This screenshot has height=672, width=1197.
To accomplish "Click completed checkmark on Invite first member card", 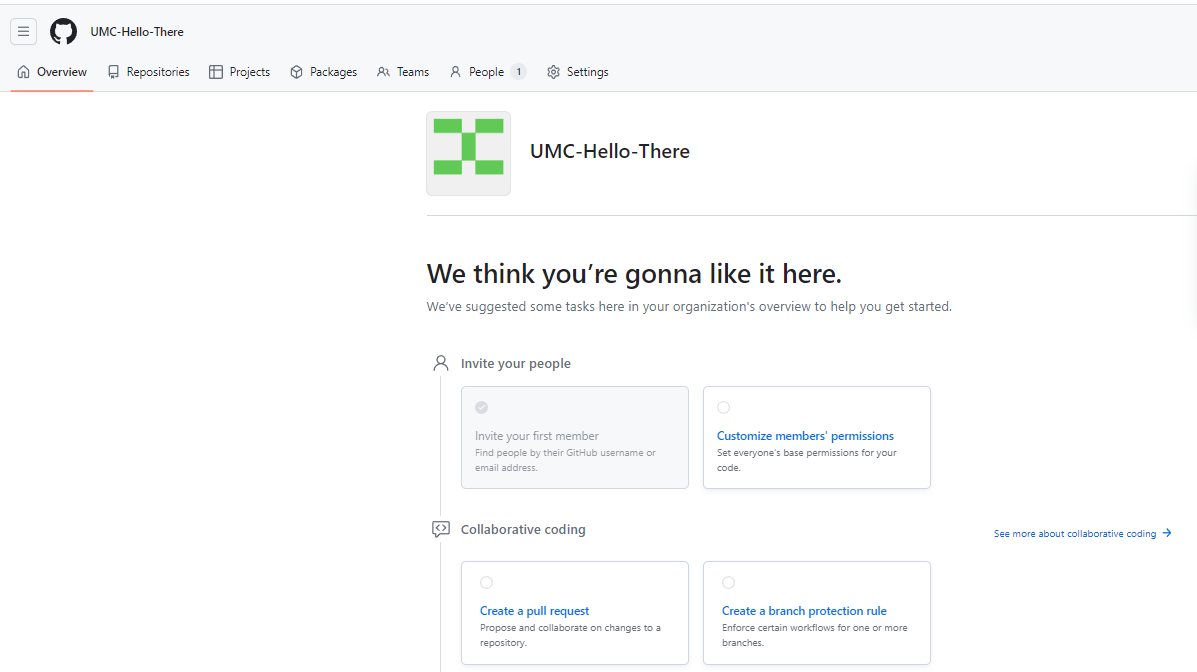I will point(482,408).
